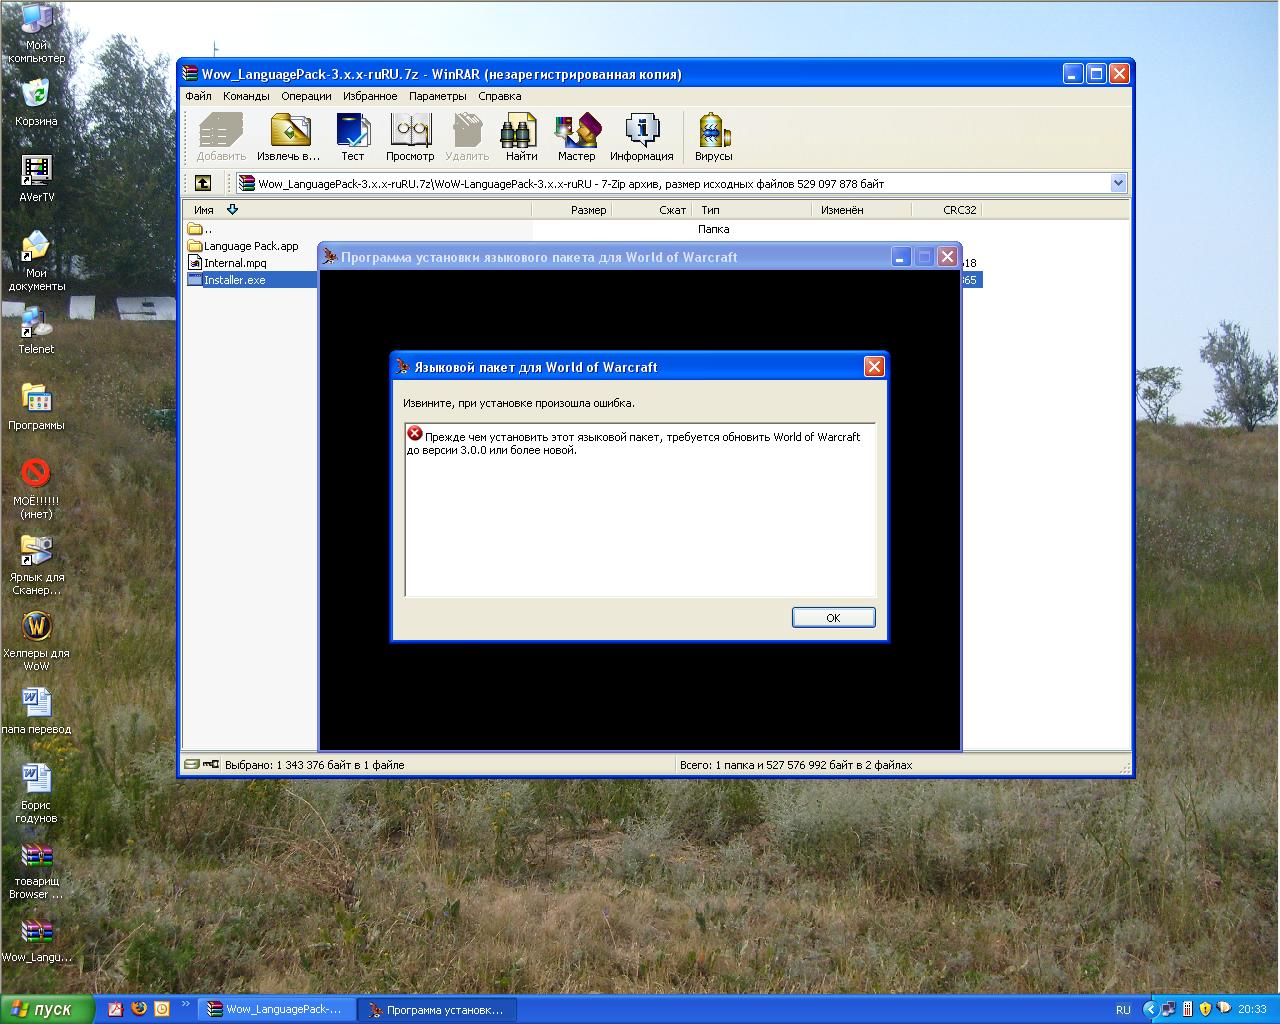Expand the hidden tray icons arrow
1280x1024 pixels.
pos(1151,1009)
